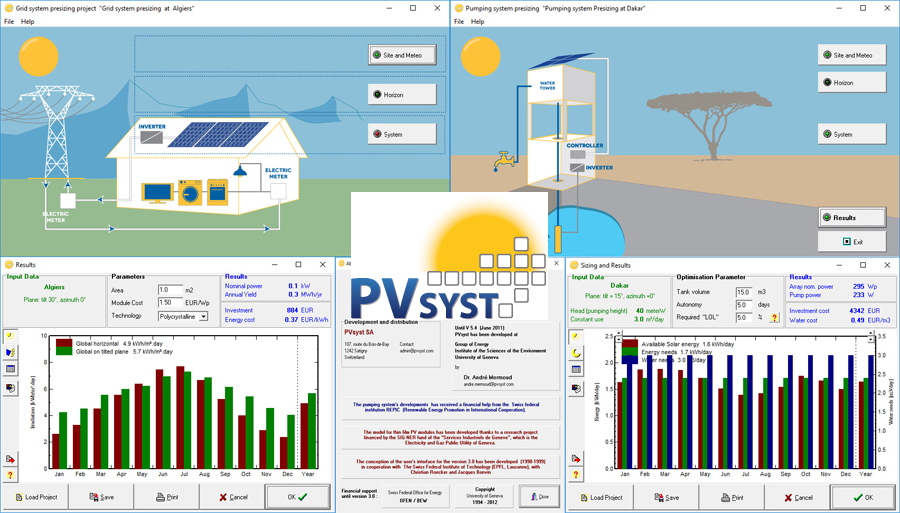Click the Exit button in Pumping window
The height and width of the screenshot is (513, 900).
coord(851,242)
